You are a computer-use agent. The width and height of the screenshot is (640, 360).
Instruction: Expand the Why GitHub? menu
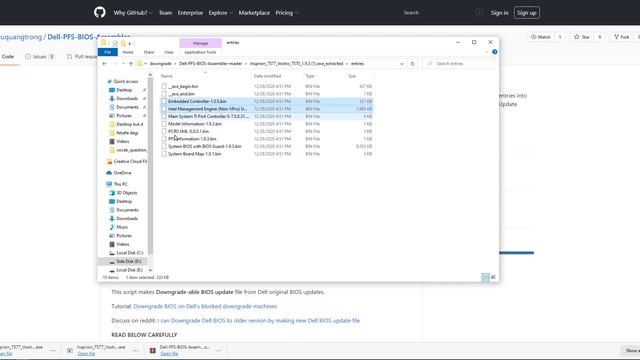[133, 13]
